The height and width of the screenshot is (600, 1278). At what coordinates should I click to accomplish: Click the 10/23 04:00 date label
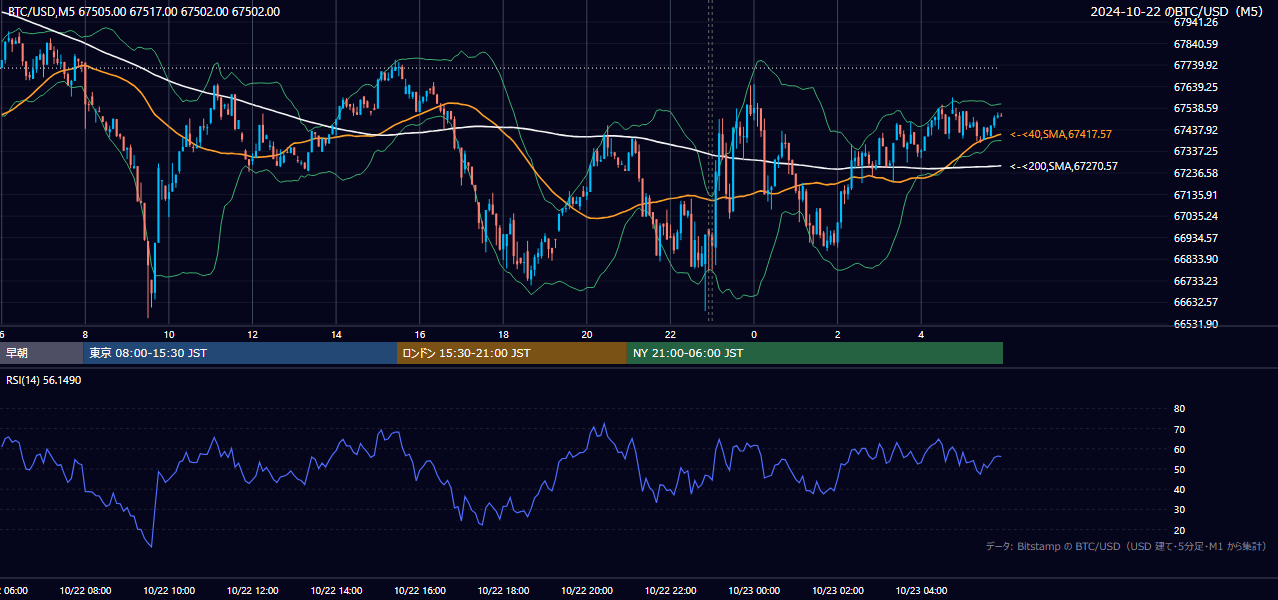pyautogui.click(x=921, y=591)
